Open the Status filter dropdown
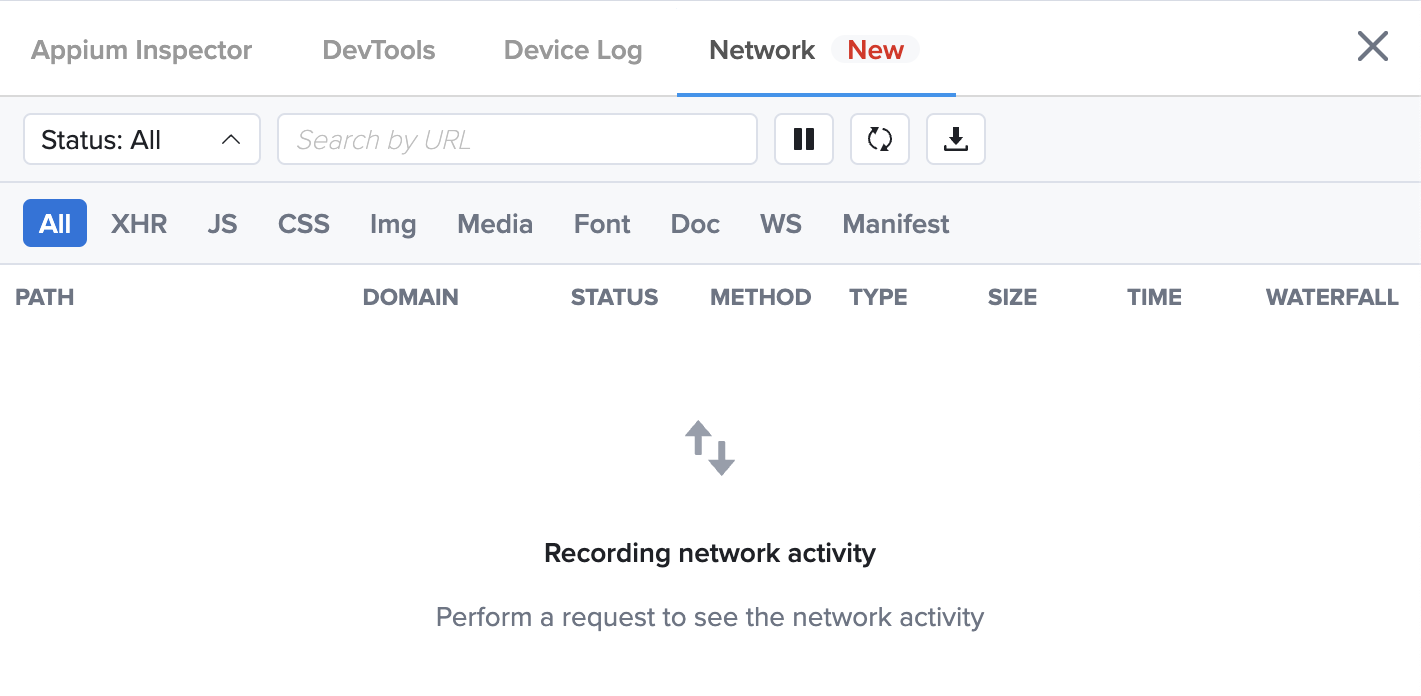 point(141,139)
